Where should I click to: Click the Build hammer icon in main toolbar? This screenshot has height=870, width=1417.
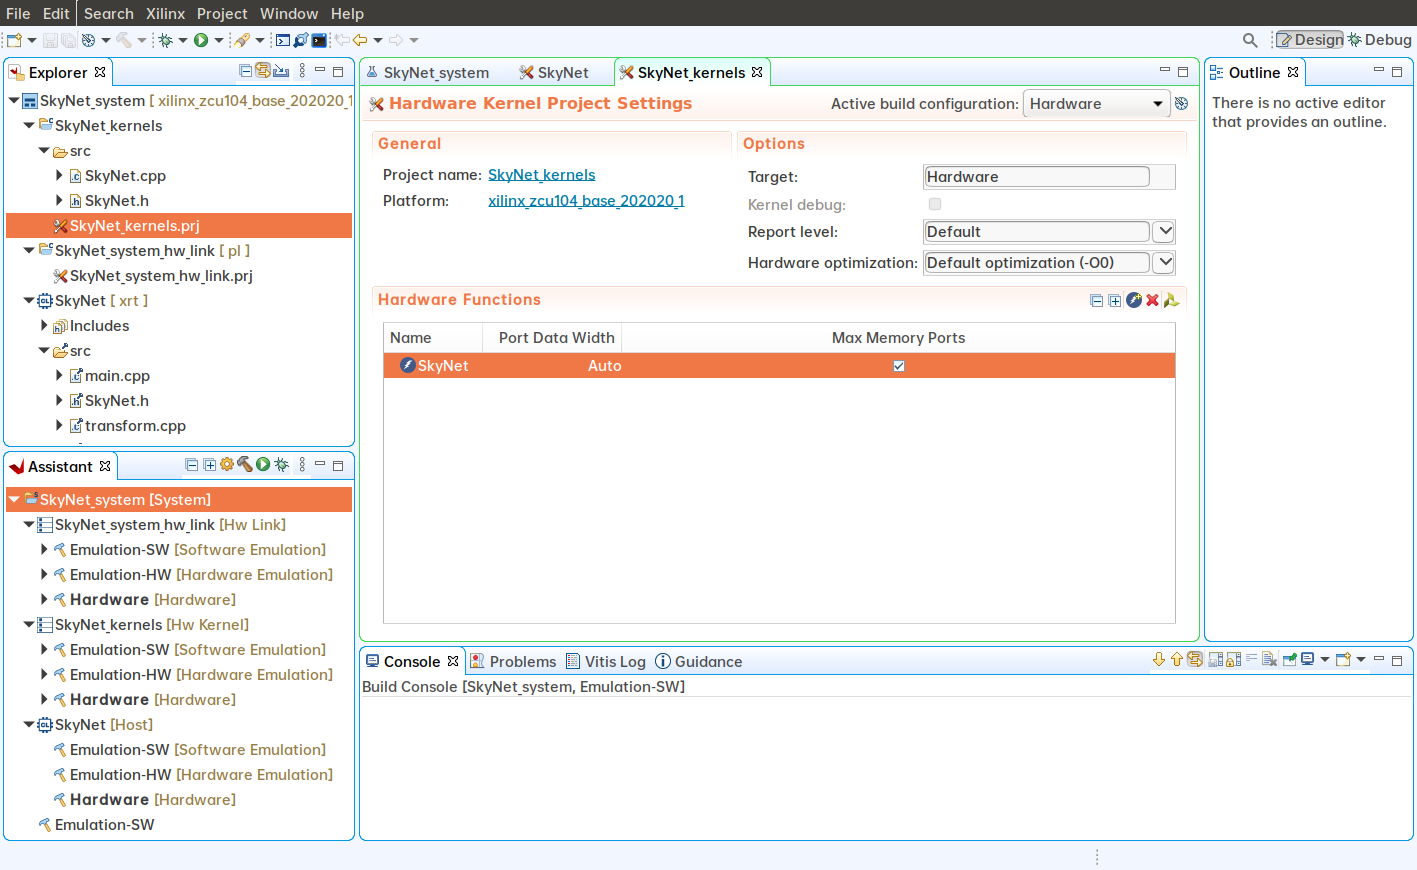124,40
